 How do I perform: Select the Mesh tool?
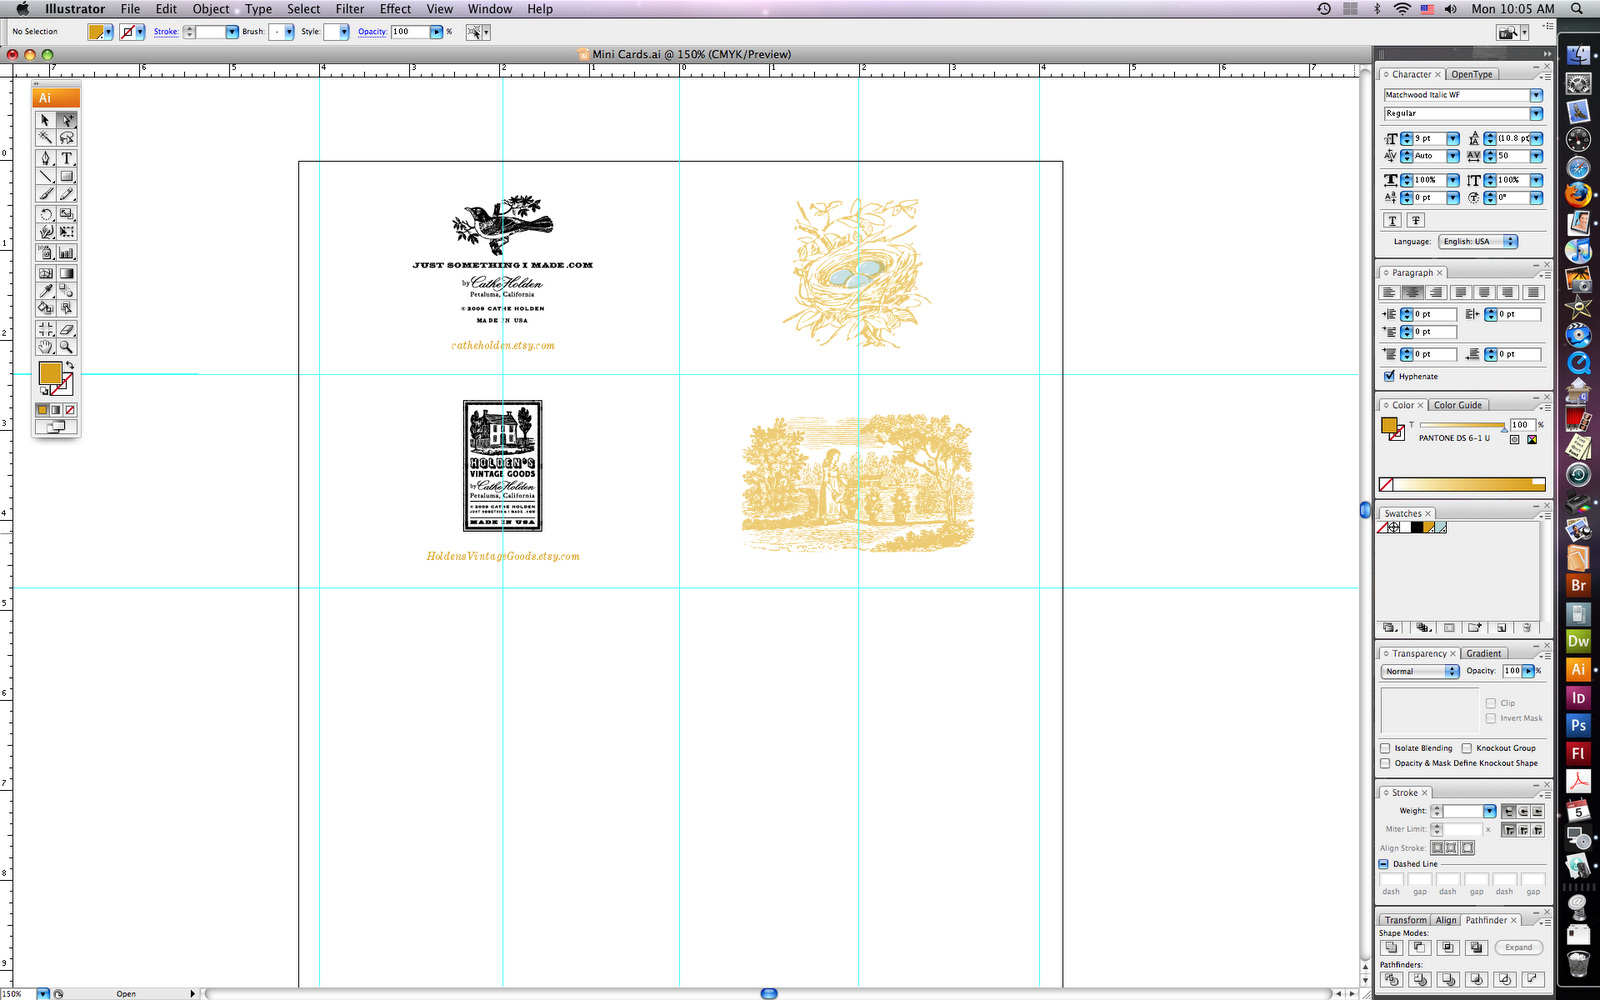(45, 273)
